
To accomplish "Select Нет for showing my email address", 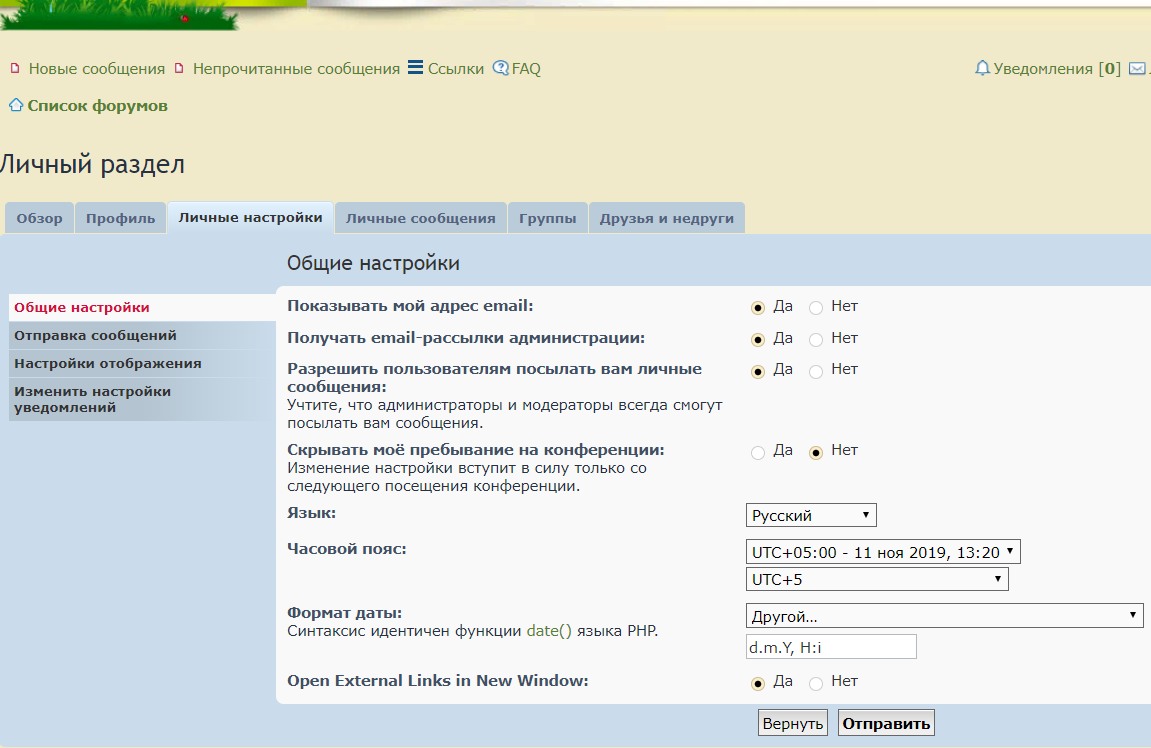I will tap(816, 308).
